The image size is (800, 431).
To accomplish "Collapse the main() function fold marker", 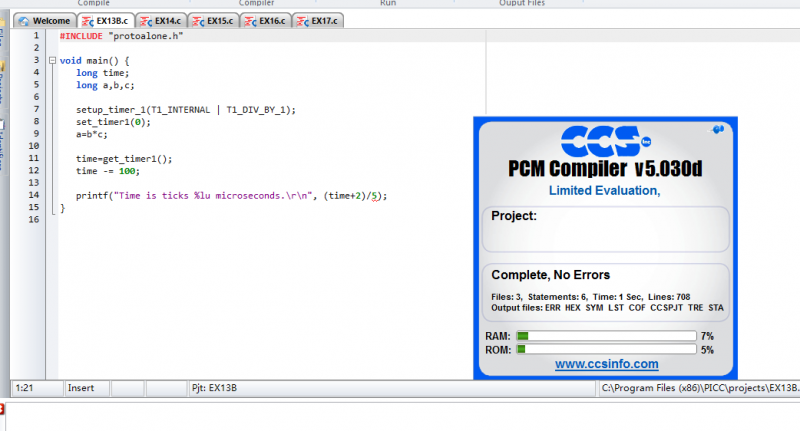I will pos(52,60).
